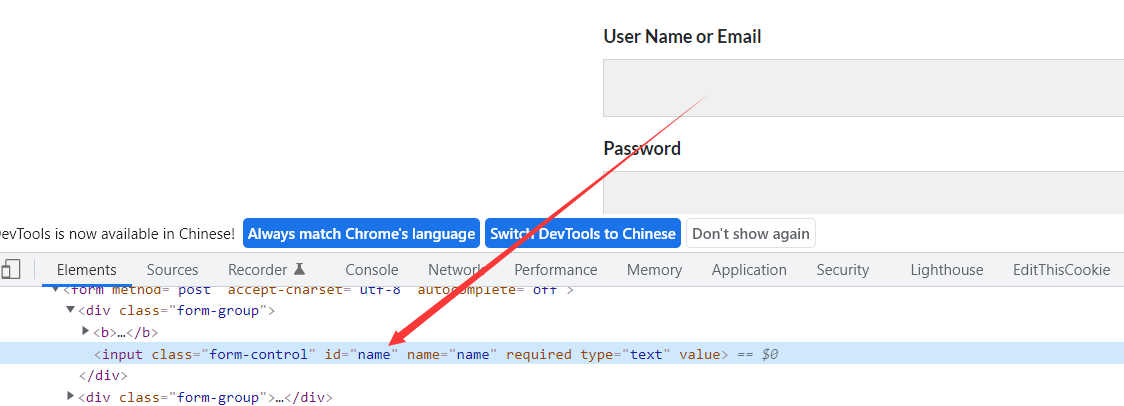Click the form method=post line
Viewport: 1124px width, 406px height.
tap(319, 290)
